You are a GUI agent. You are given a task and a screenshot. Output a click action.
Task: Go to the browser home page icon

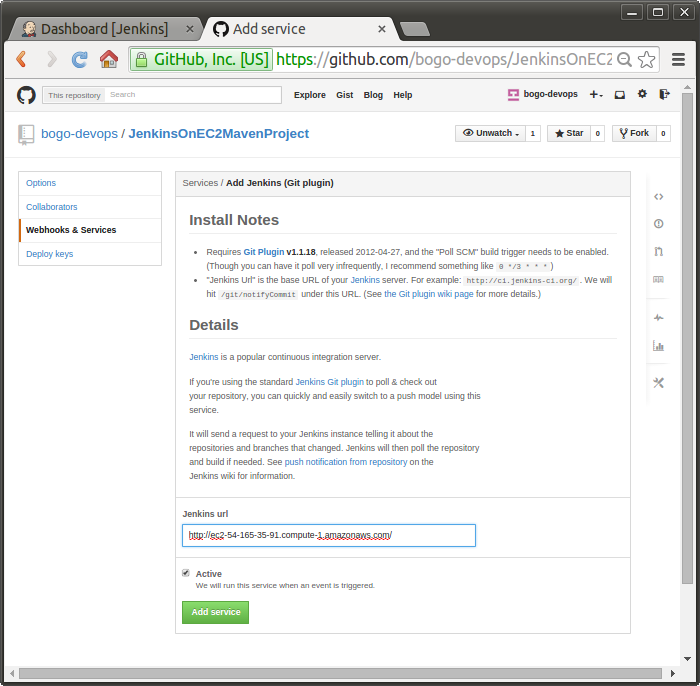(108, 59)
